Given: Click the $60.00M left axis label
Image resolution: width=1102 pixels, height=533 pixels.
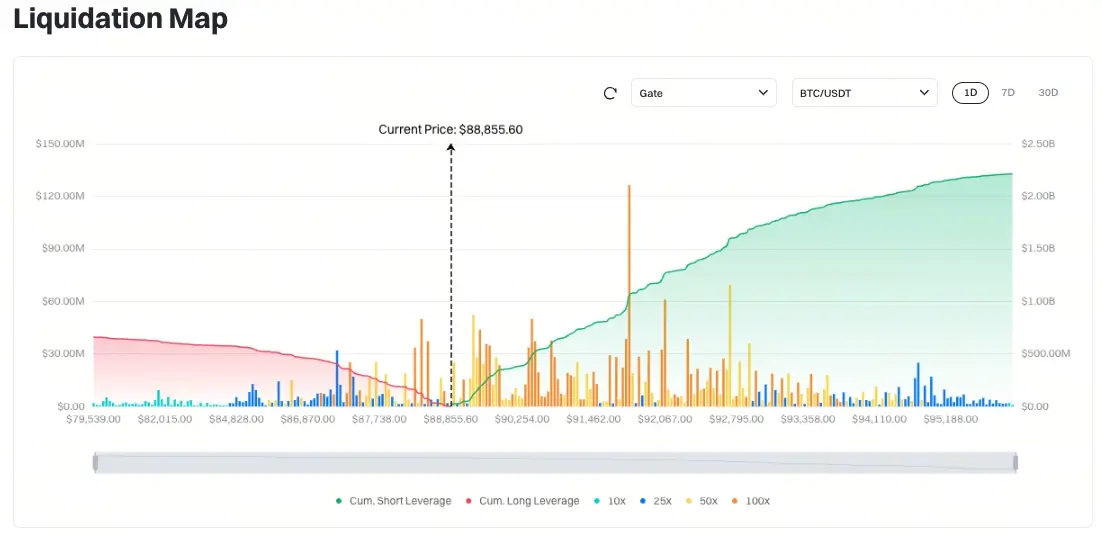Looking at the screenshot, I should (63, 302).
